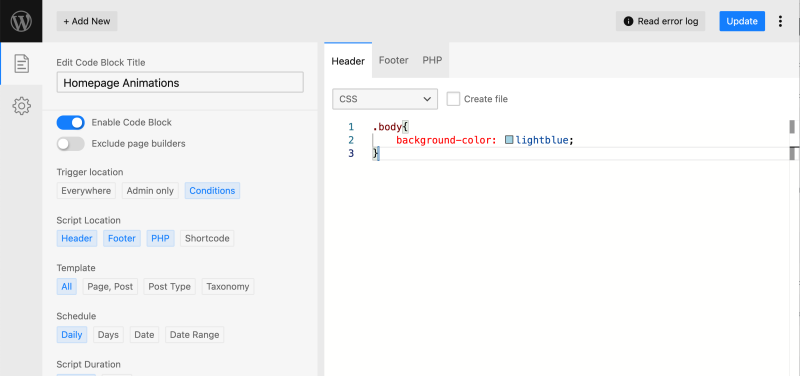
Task: Click the editor vertical scrollbar thumb
Action: 792,127
